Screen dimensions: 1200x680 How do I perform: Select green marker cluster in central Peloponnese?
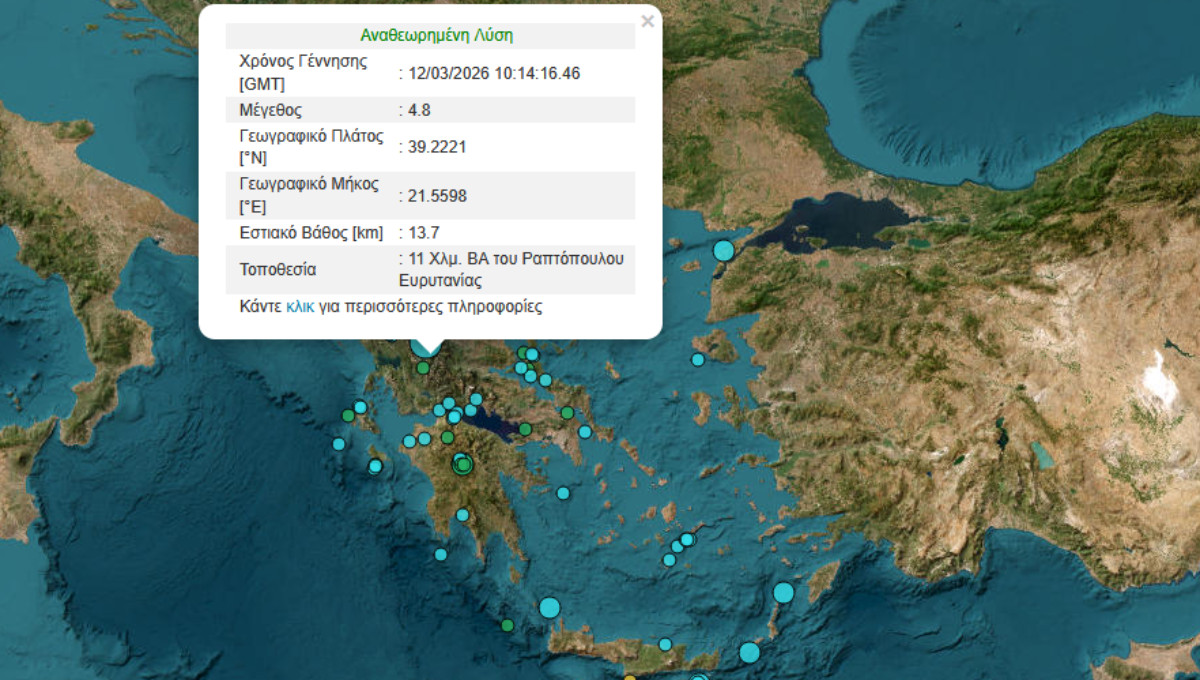[462, 464]
